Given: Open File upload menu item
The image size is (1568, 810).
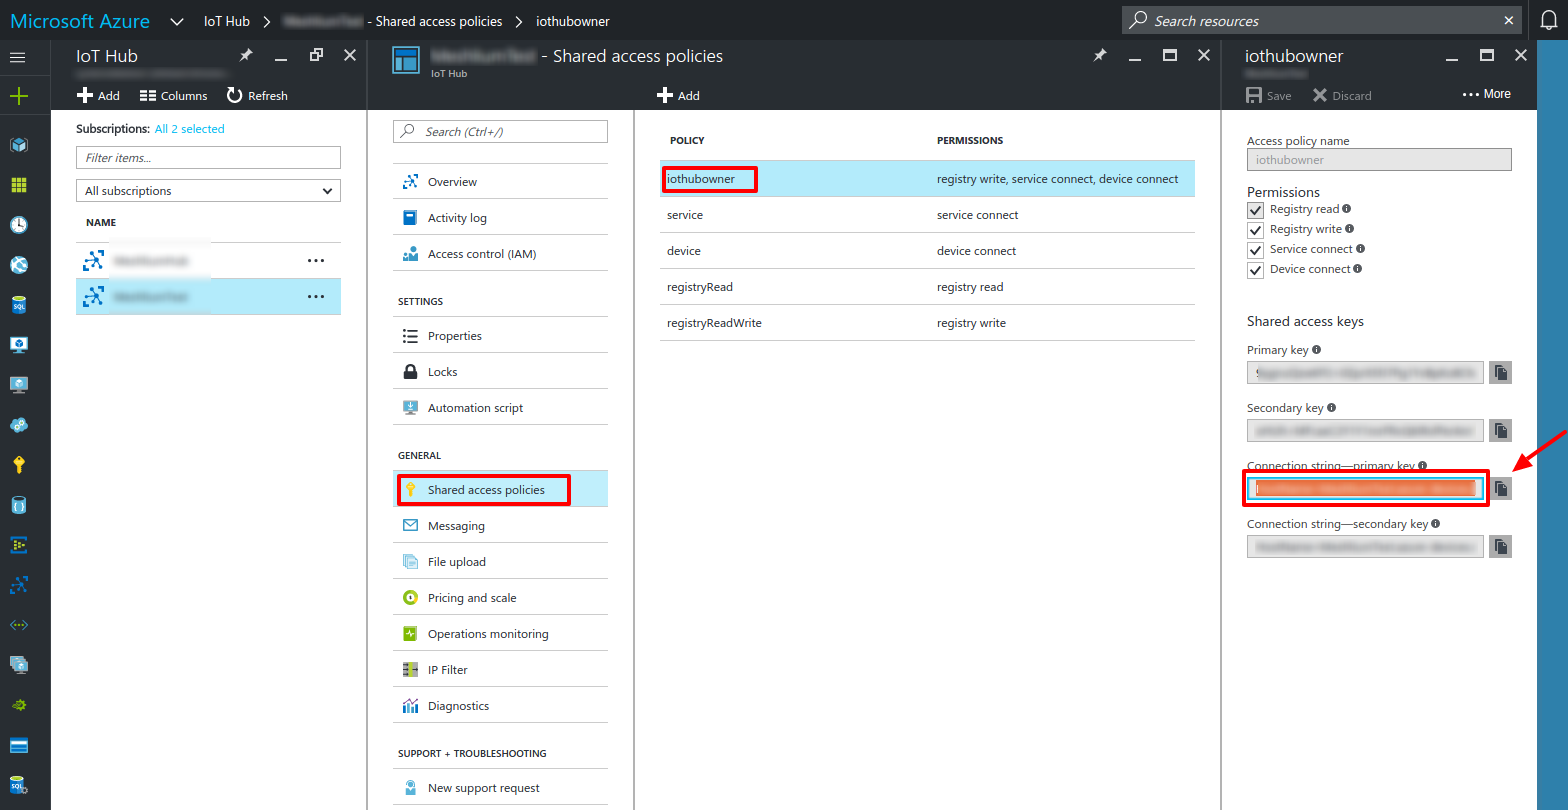Looking at the screenshot, I should pyautogui.click(x=500, y=562).
